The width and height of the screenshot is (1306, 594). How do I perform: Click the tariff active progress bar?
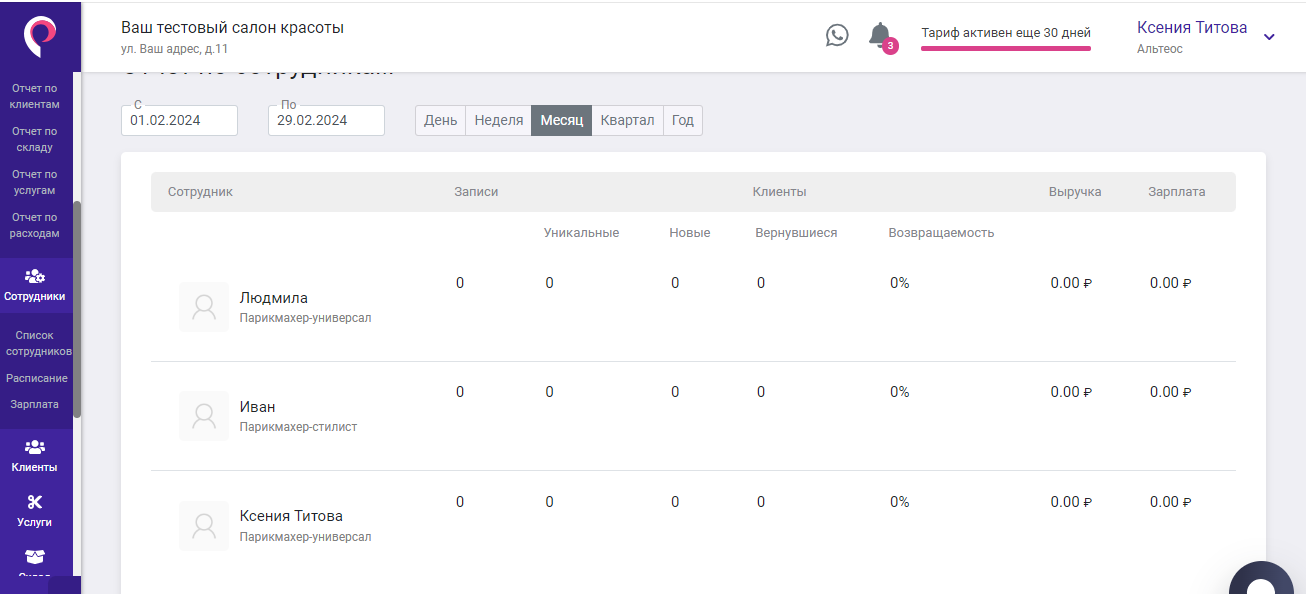point(1005,47)
